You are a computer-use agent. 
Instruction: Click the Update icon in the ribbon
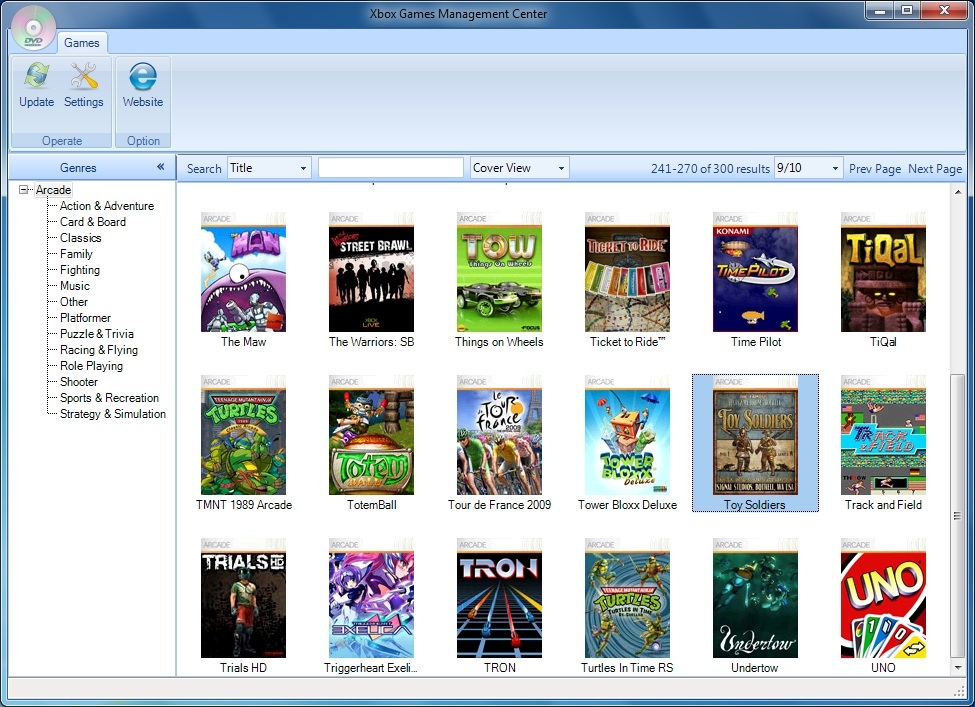tap(37, 86)
